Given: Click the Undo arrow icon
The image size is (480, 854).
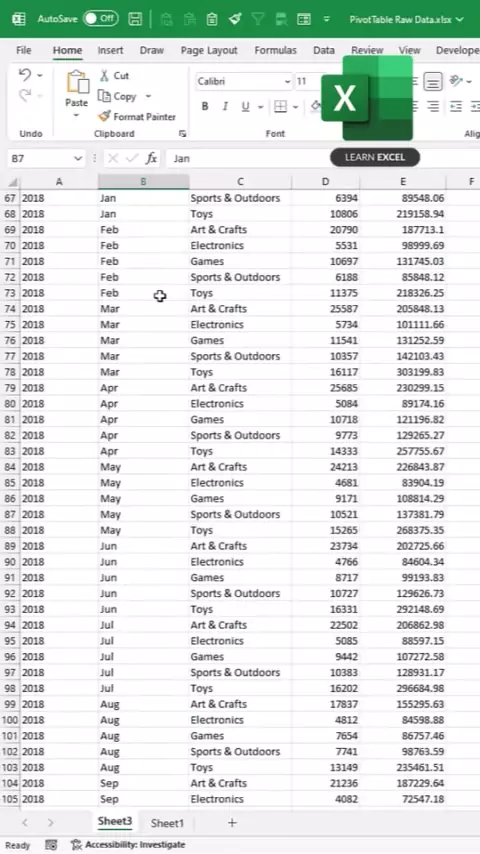Looking at the screenshot, I should click(x=25, y=75).
